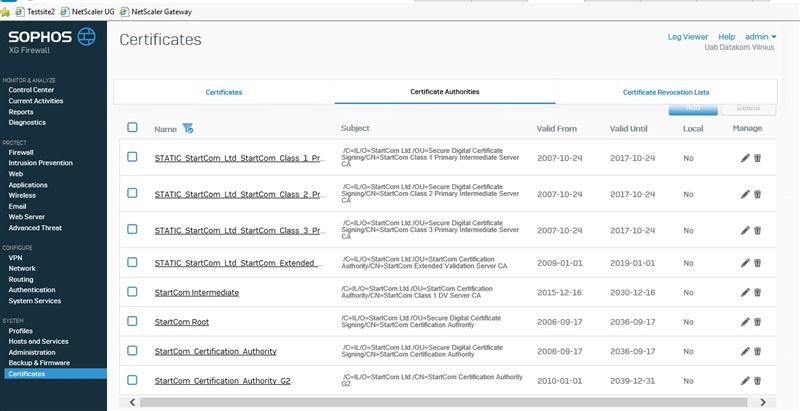Check the StartCom Root row
Image resolution: width=800 pixels, height=411 pixels.
(132, 321)
